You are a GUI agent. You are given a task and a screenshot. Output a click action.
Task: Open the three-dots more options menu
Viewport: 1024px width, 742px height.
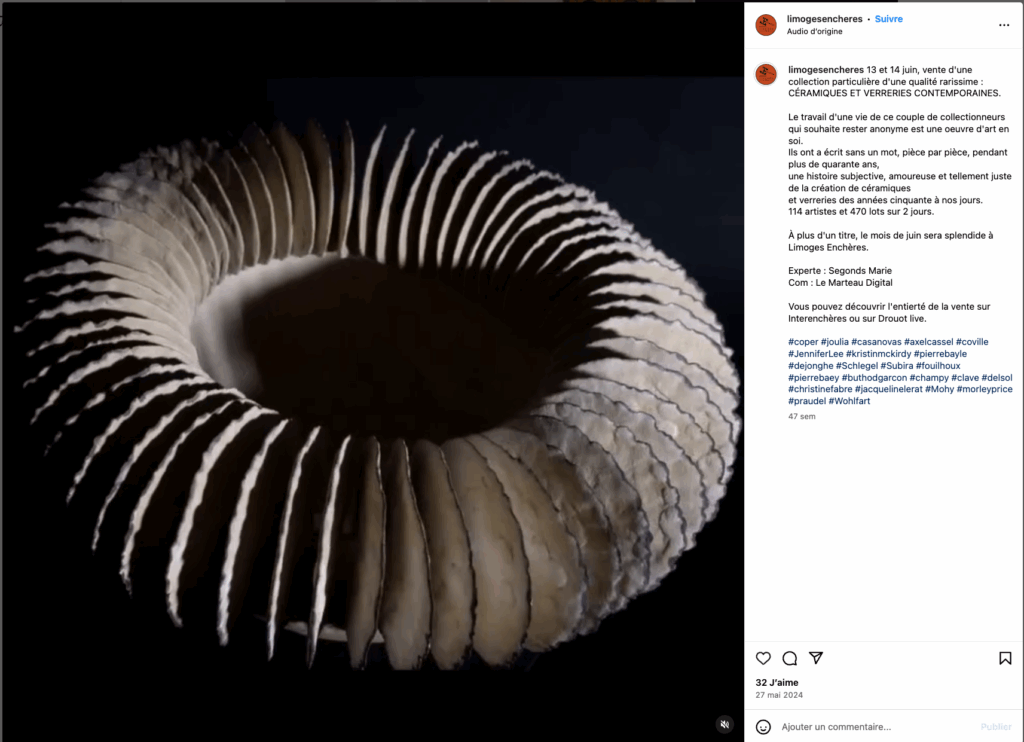point(1004,25)
